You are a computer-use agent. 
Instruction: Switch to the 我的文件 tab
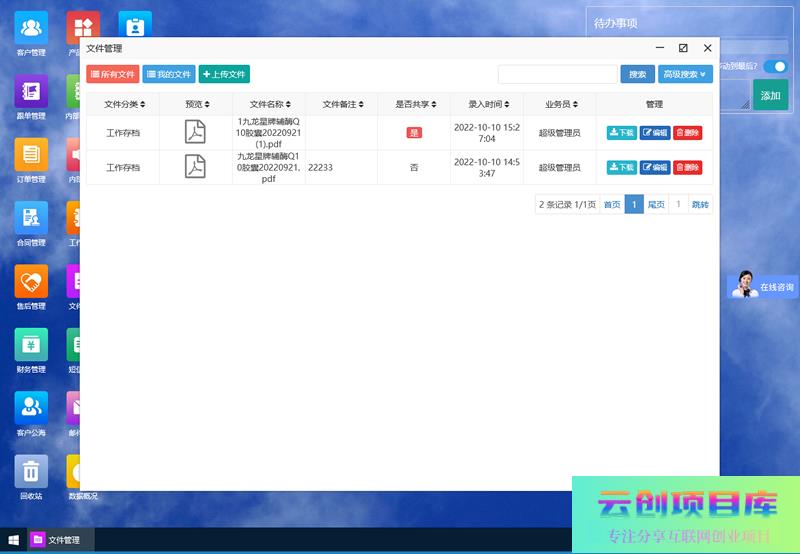coord(169,74)
